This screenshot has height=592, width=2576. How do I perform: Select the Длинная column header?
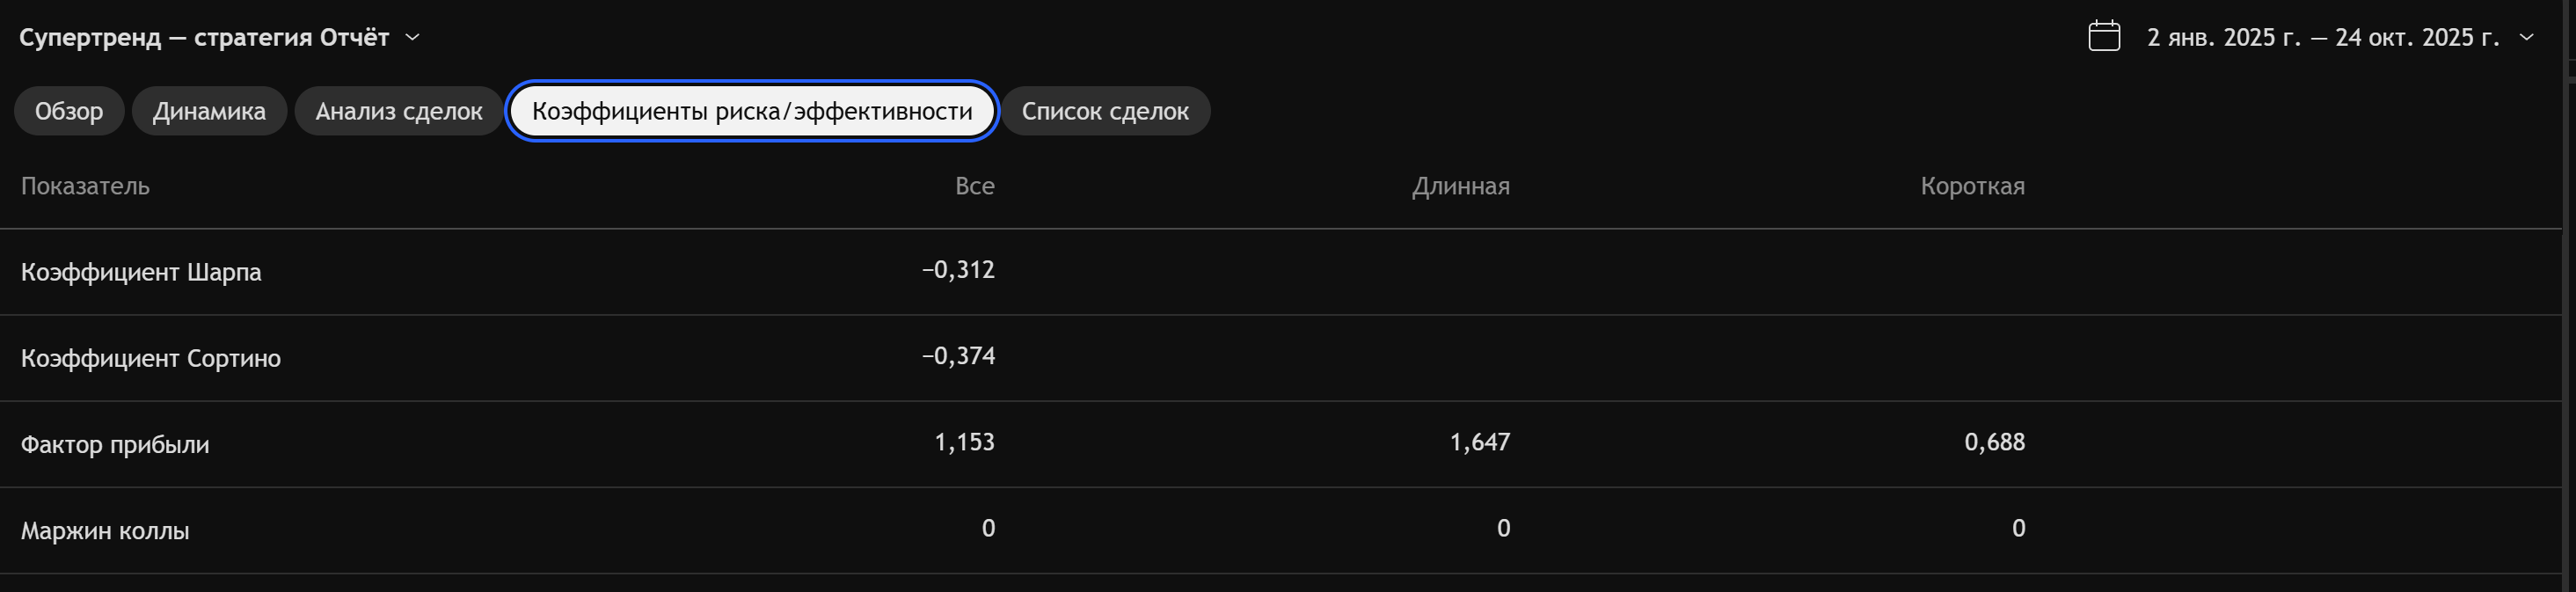[x=1460, y=186]
